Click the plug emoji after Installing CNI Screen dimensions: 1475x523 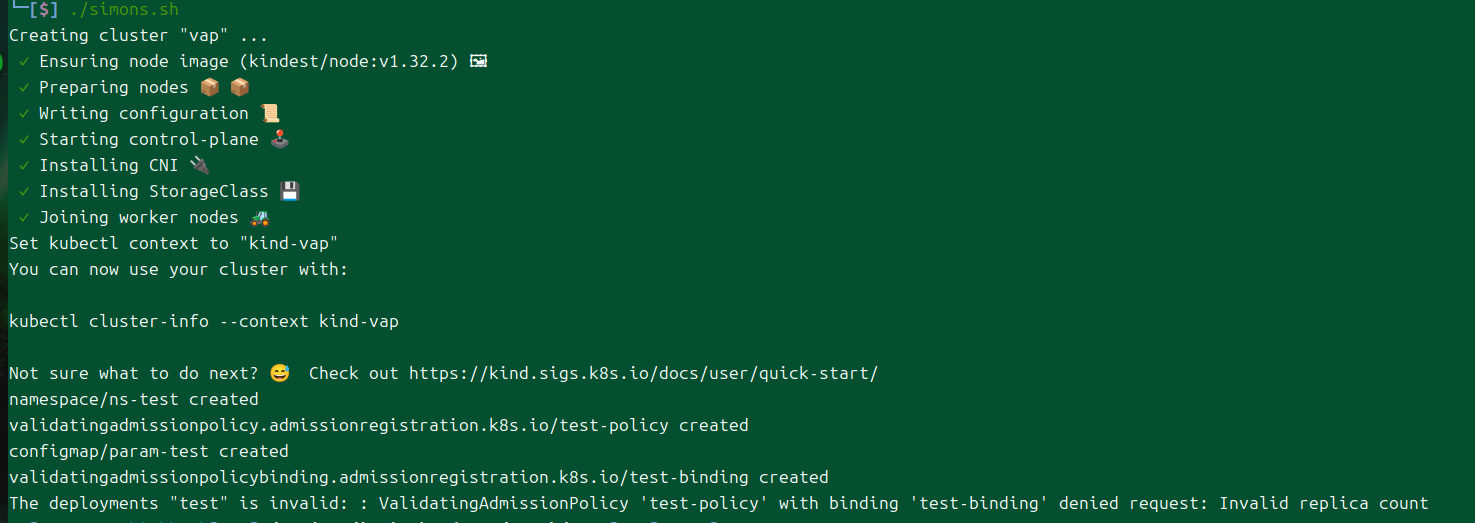pyautogui.click(x=199, y=165)
